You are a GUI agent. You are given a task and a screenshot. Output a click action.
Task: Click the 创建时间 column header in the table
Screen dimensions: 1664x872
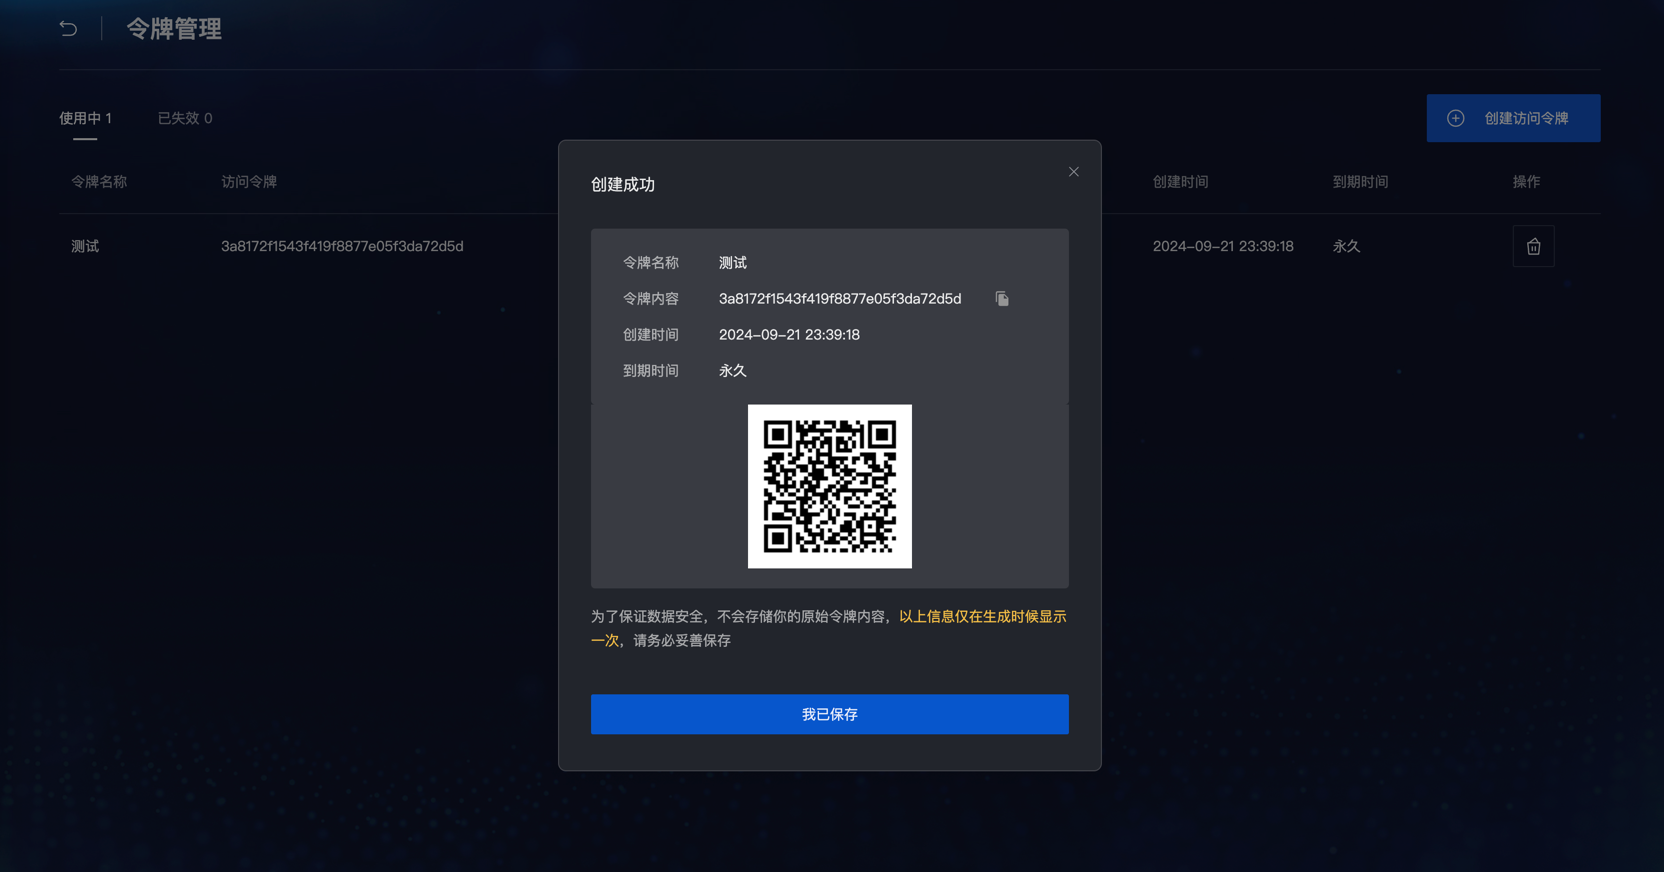pos(1180,182)
